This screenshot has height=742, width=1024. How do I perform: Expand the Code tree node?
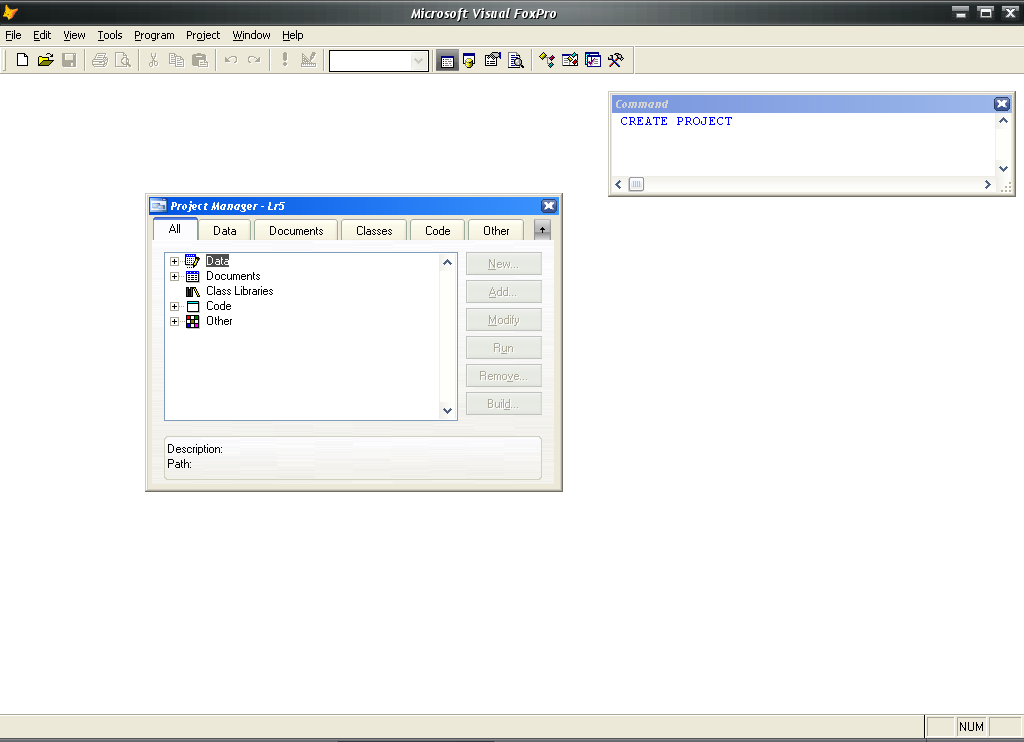pos(174,306)
